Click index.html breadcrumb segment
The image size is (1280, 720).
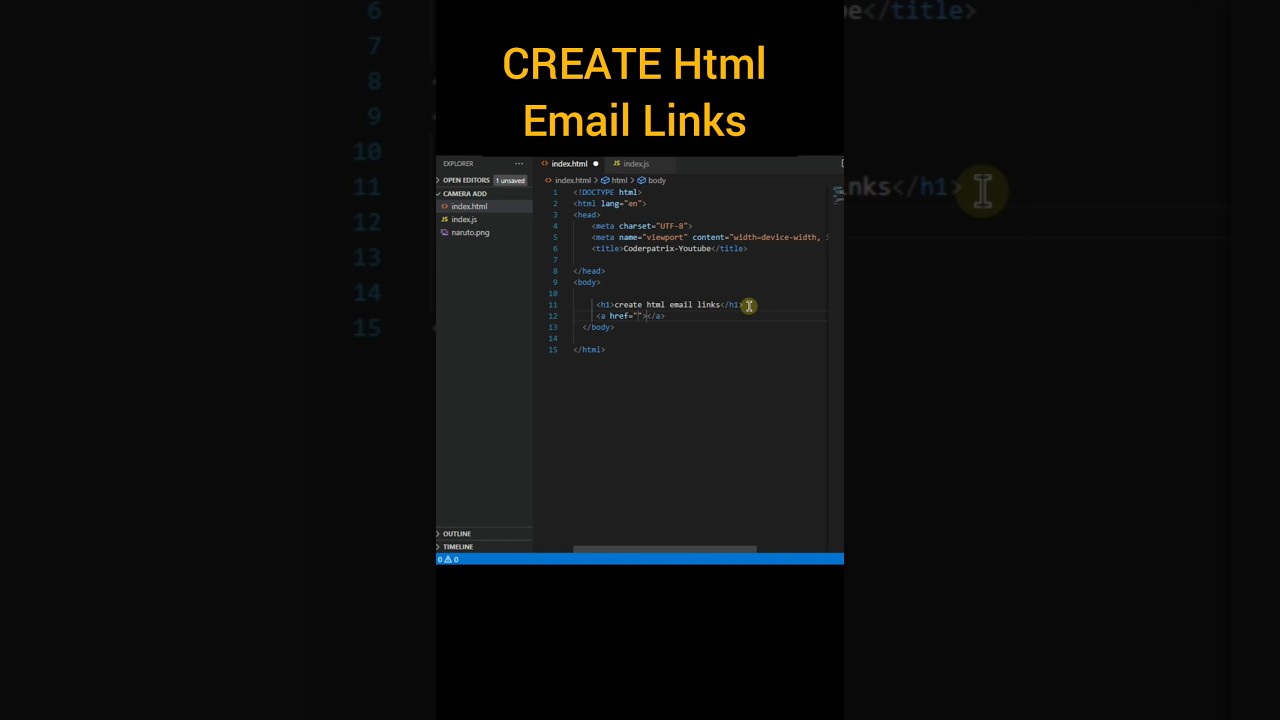(x=573, y=180)
